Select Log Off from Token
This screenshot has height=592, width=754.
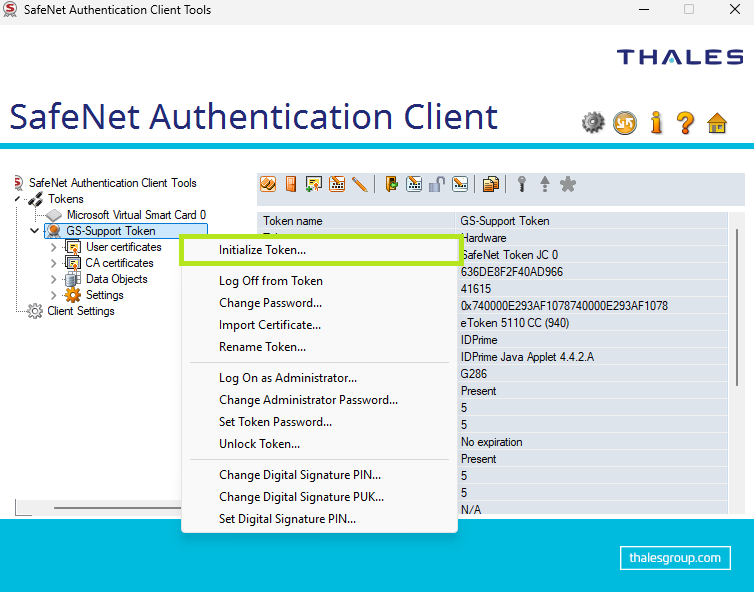[319, 281]
